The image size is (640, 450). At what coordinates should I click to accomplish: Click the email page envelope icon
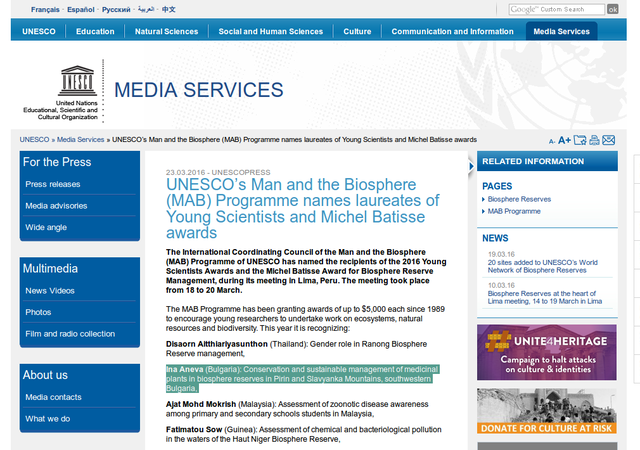click(x=609, y=140)
